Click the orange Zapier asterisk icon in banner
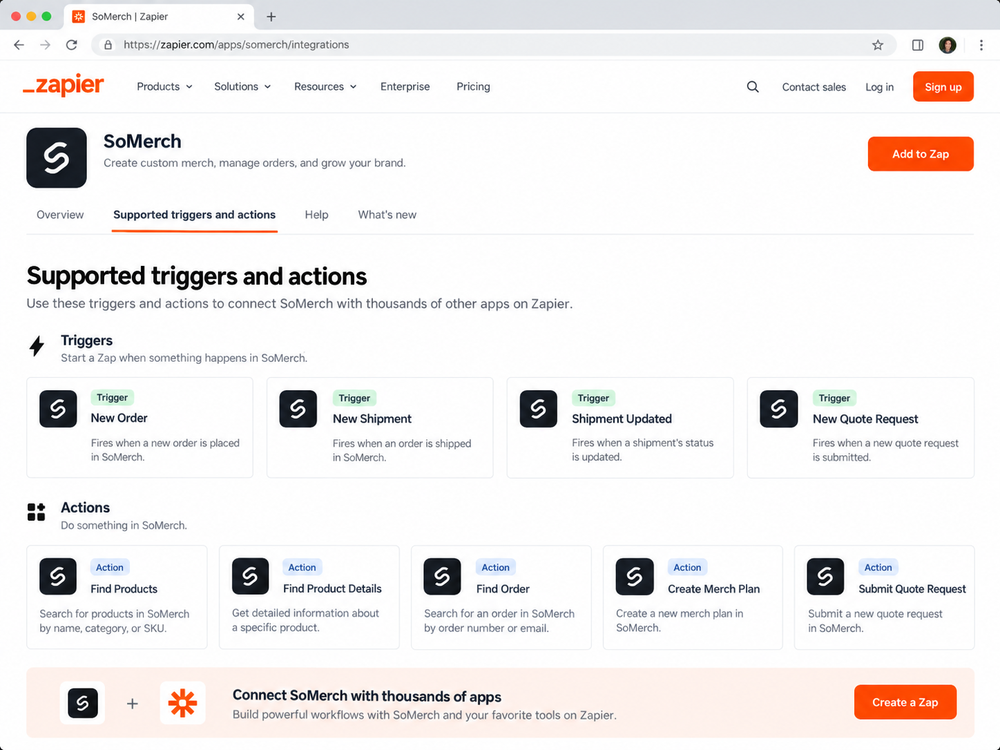This screenshot has width=1000, height=750. pos(182,703)
